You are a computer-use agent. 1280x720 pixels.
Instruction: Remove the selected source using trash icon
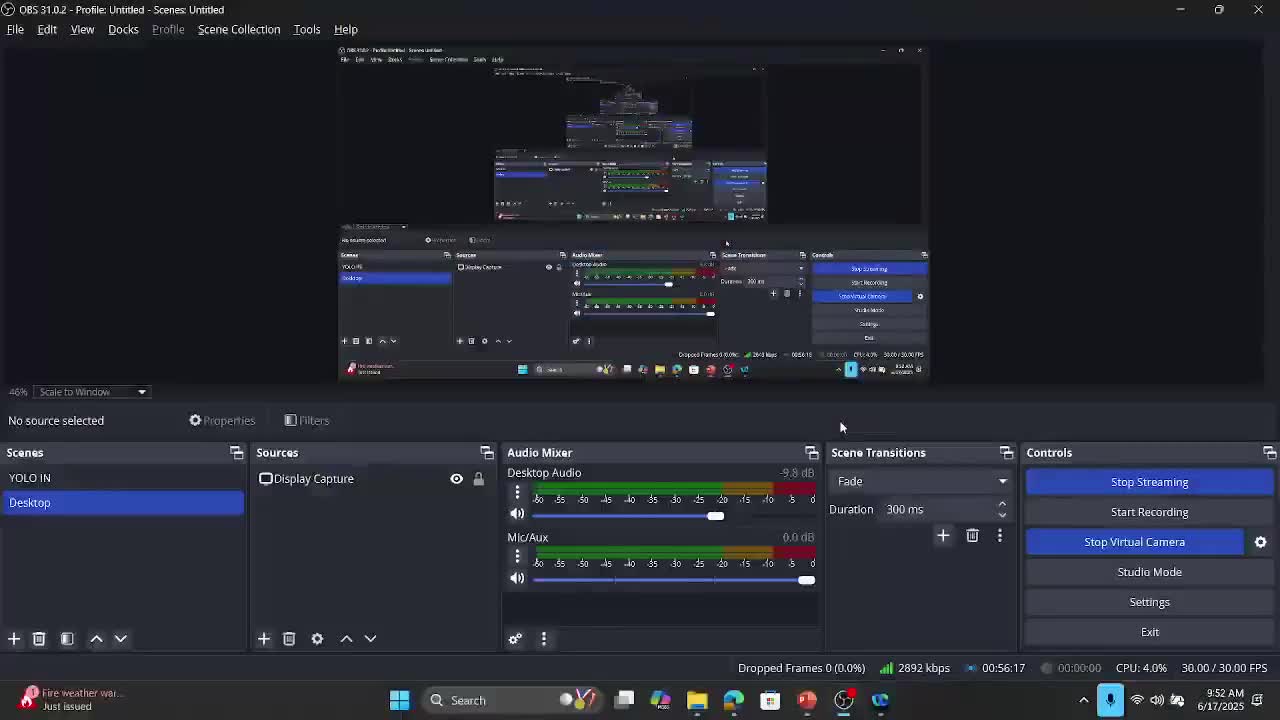point(289,639)
